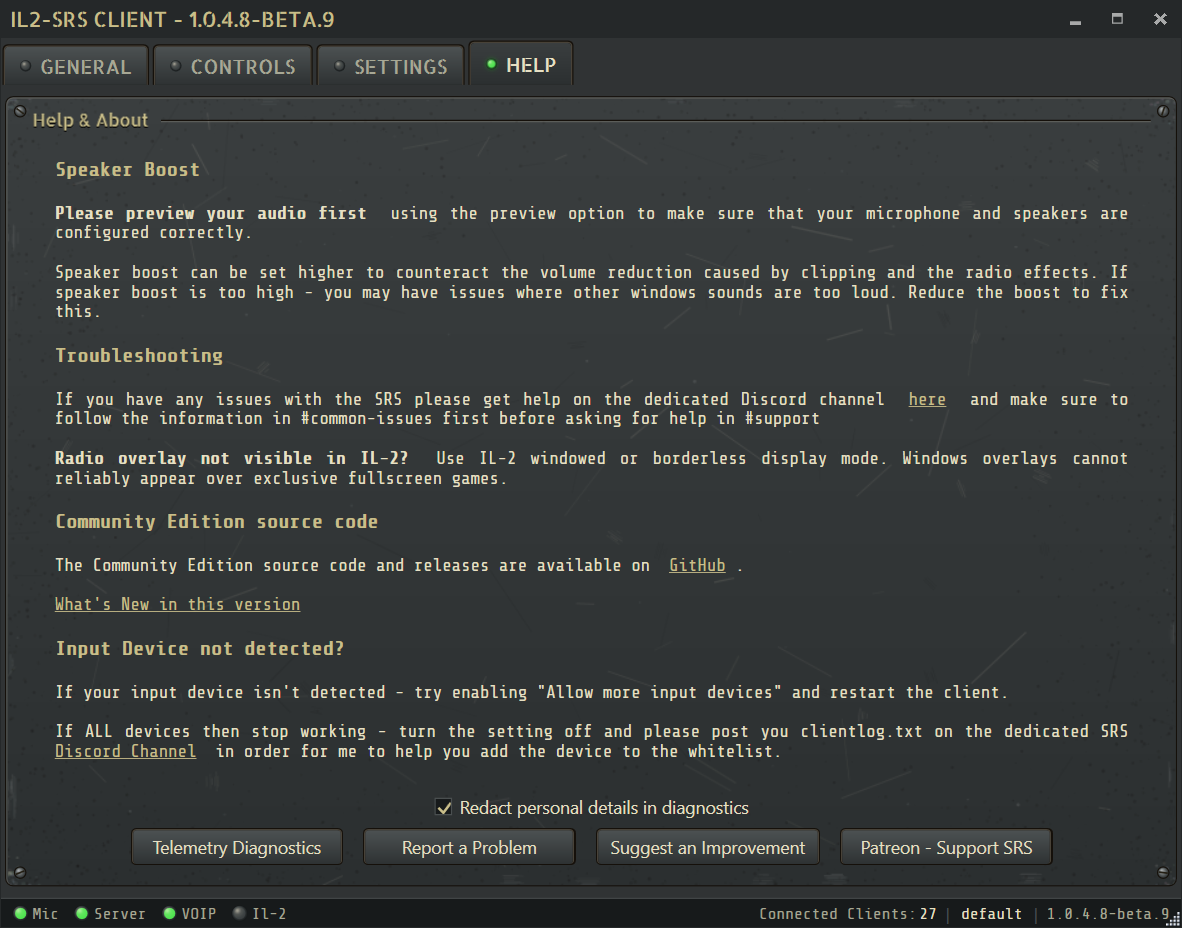Open Telemetry Diagnostics

coord(237,847)
